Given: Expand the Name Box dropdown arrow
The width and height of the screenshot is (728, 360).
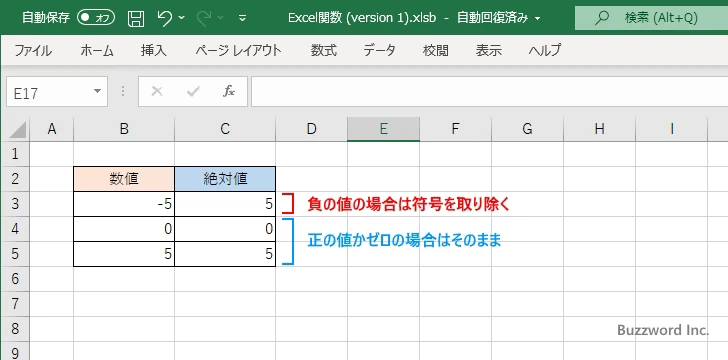Looking at the screenshot, I should point(98,91).
